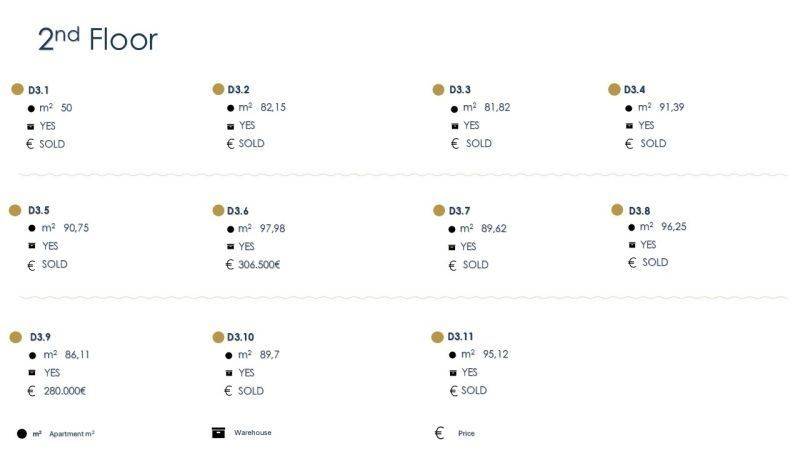Click the warehouse icon in the legend

[x=218, y=433]
